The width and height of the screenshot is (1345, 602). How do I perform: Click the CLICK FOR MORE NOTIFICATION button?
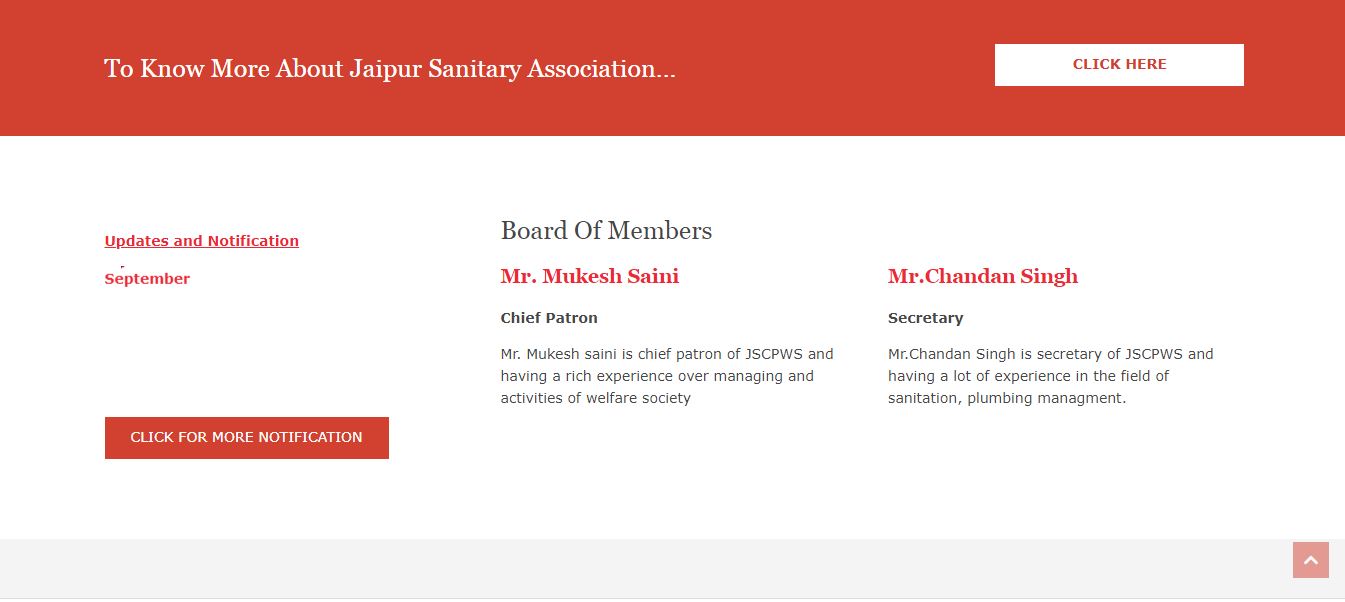[246, 438]
